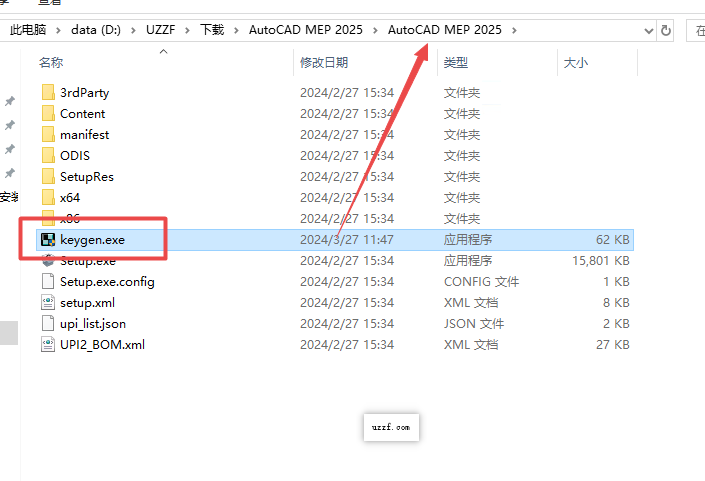
Task: Sort files by 修改日期 column header
Action: coord(324,62)
